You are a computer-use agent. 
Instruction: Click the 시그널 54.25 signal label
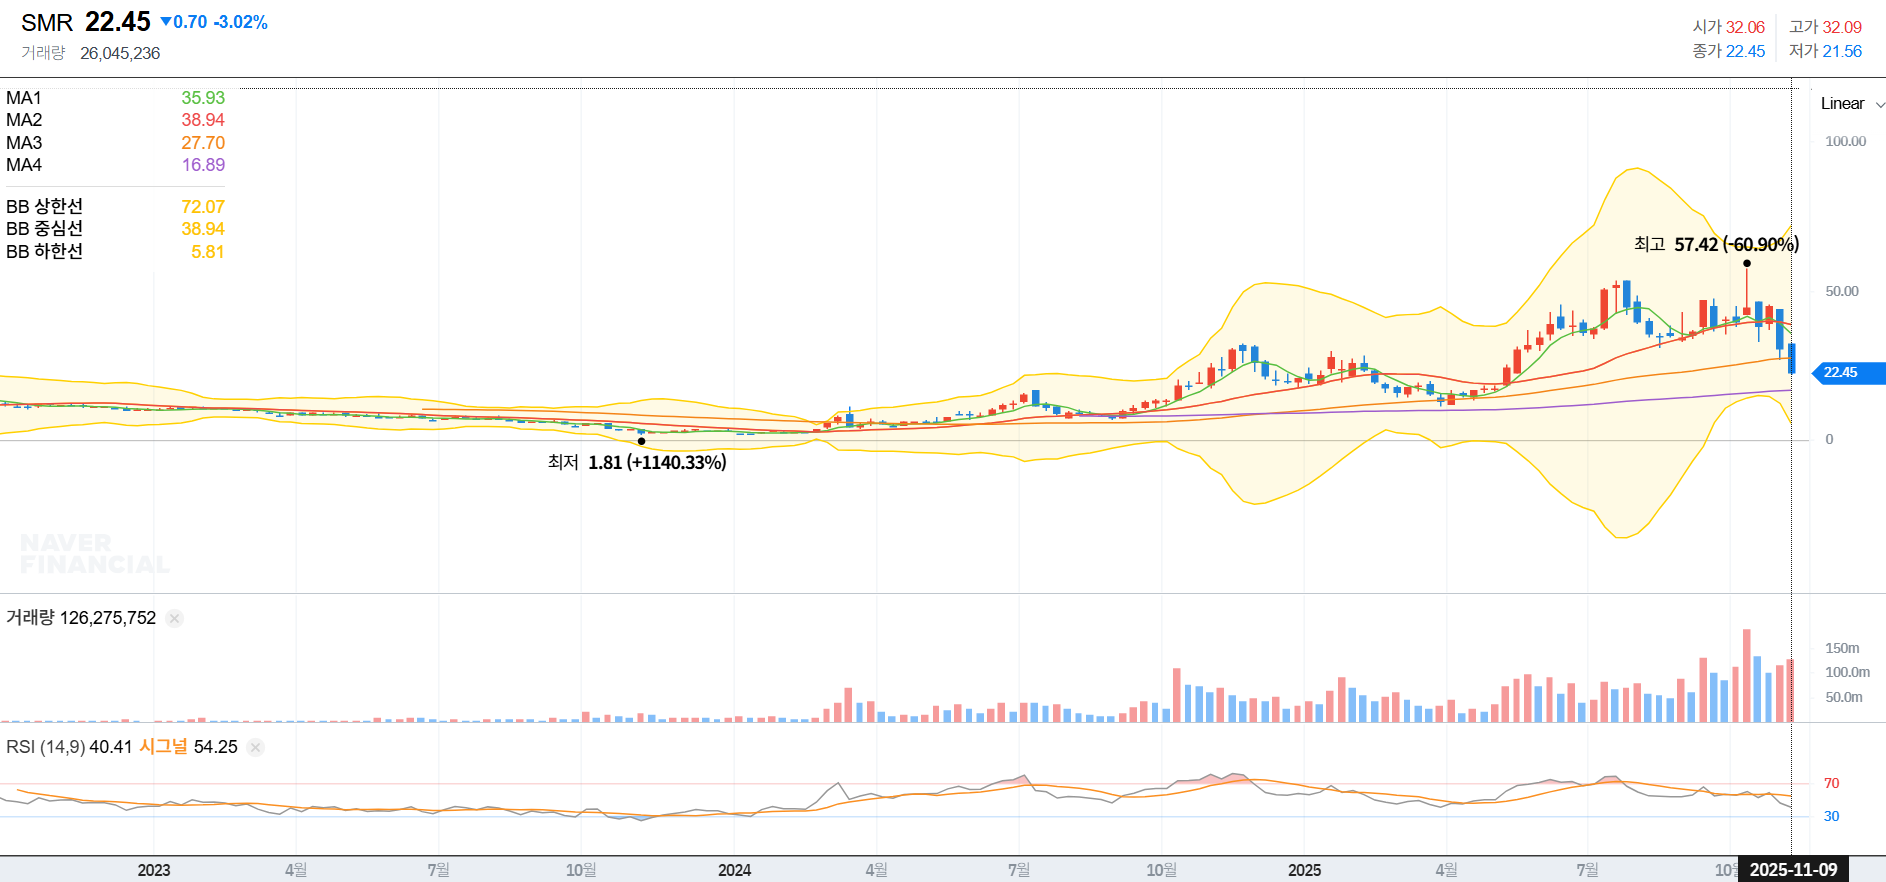[x=188, y=747]
